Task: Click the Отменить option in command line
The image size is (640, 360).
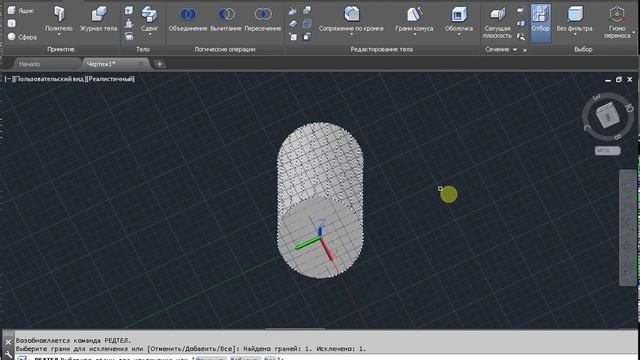Action: pos(210,358)
